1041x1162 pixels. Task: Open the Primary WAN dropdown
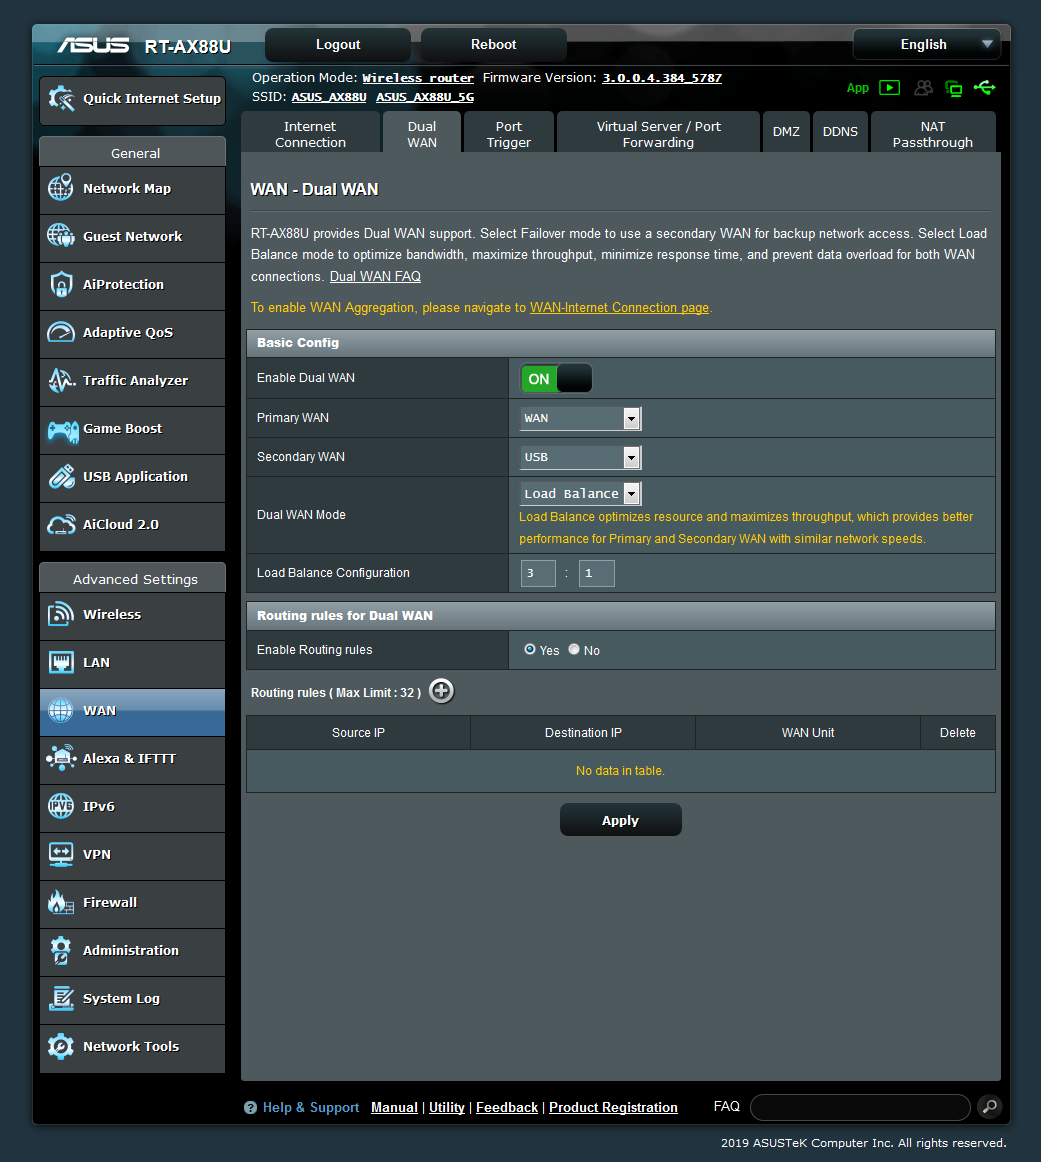[x=581, y=419]
